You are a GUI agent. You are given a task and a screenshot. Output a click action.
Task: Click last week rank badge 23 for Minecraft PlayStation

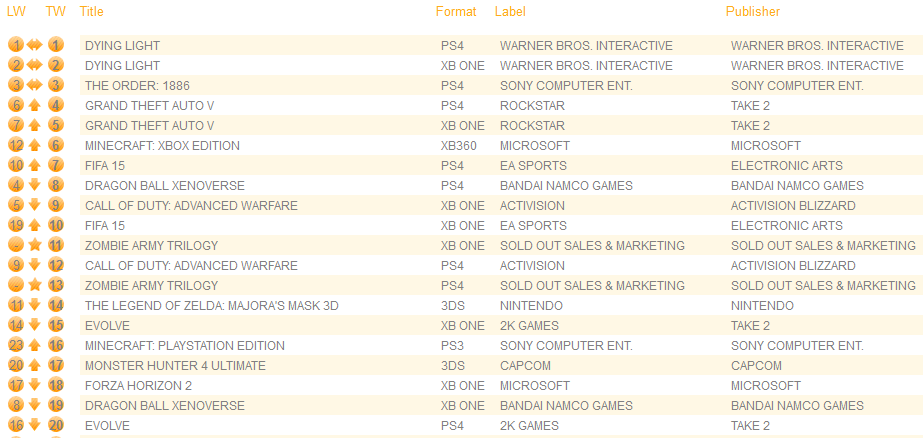pos(16,346)
